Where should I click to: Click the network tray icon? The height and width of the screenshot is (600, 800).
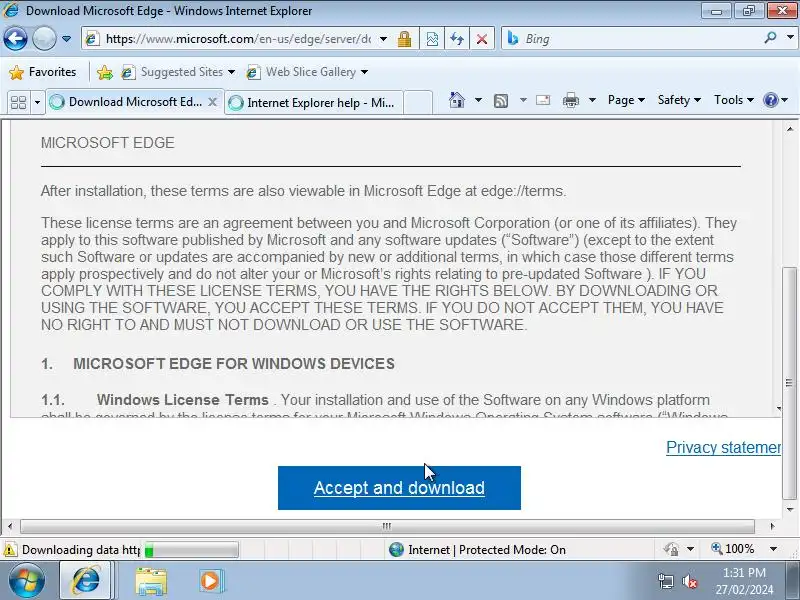(x=666, y=581)
